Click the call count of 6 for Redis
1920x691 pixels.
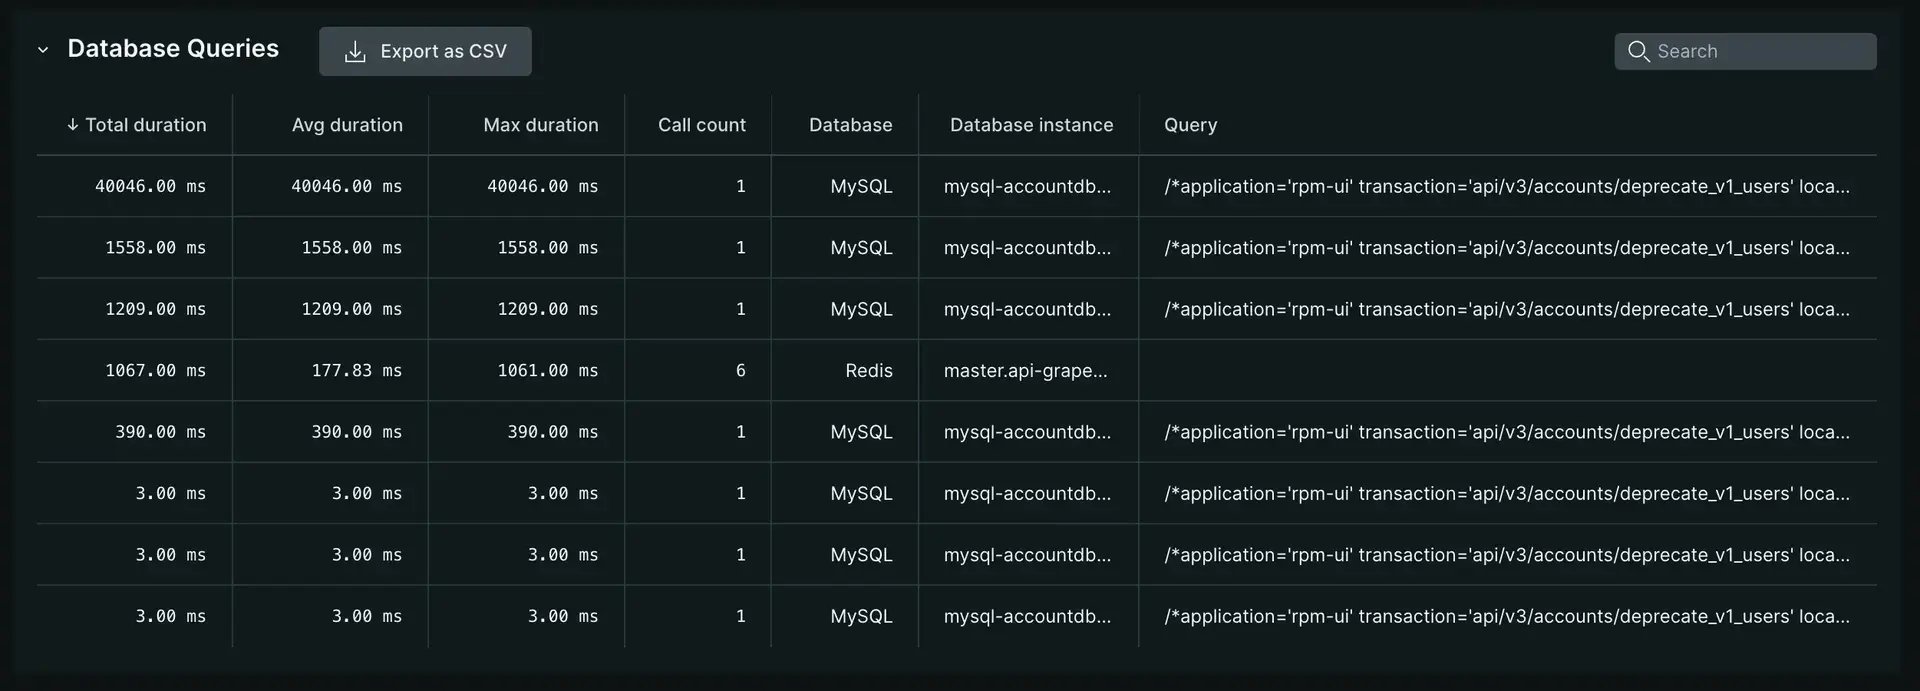740,370
